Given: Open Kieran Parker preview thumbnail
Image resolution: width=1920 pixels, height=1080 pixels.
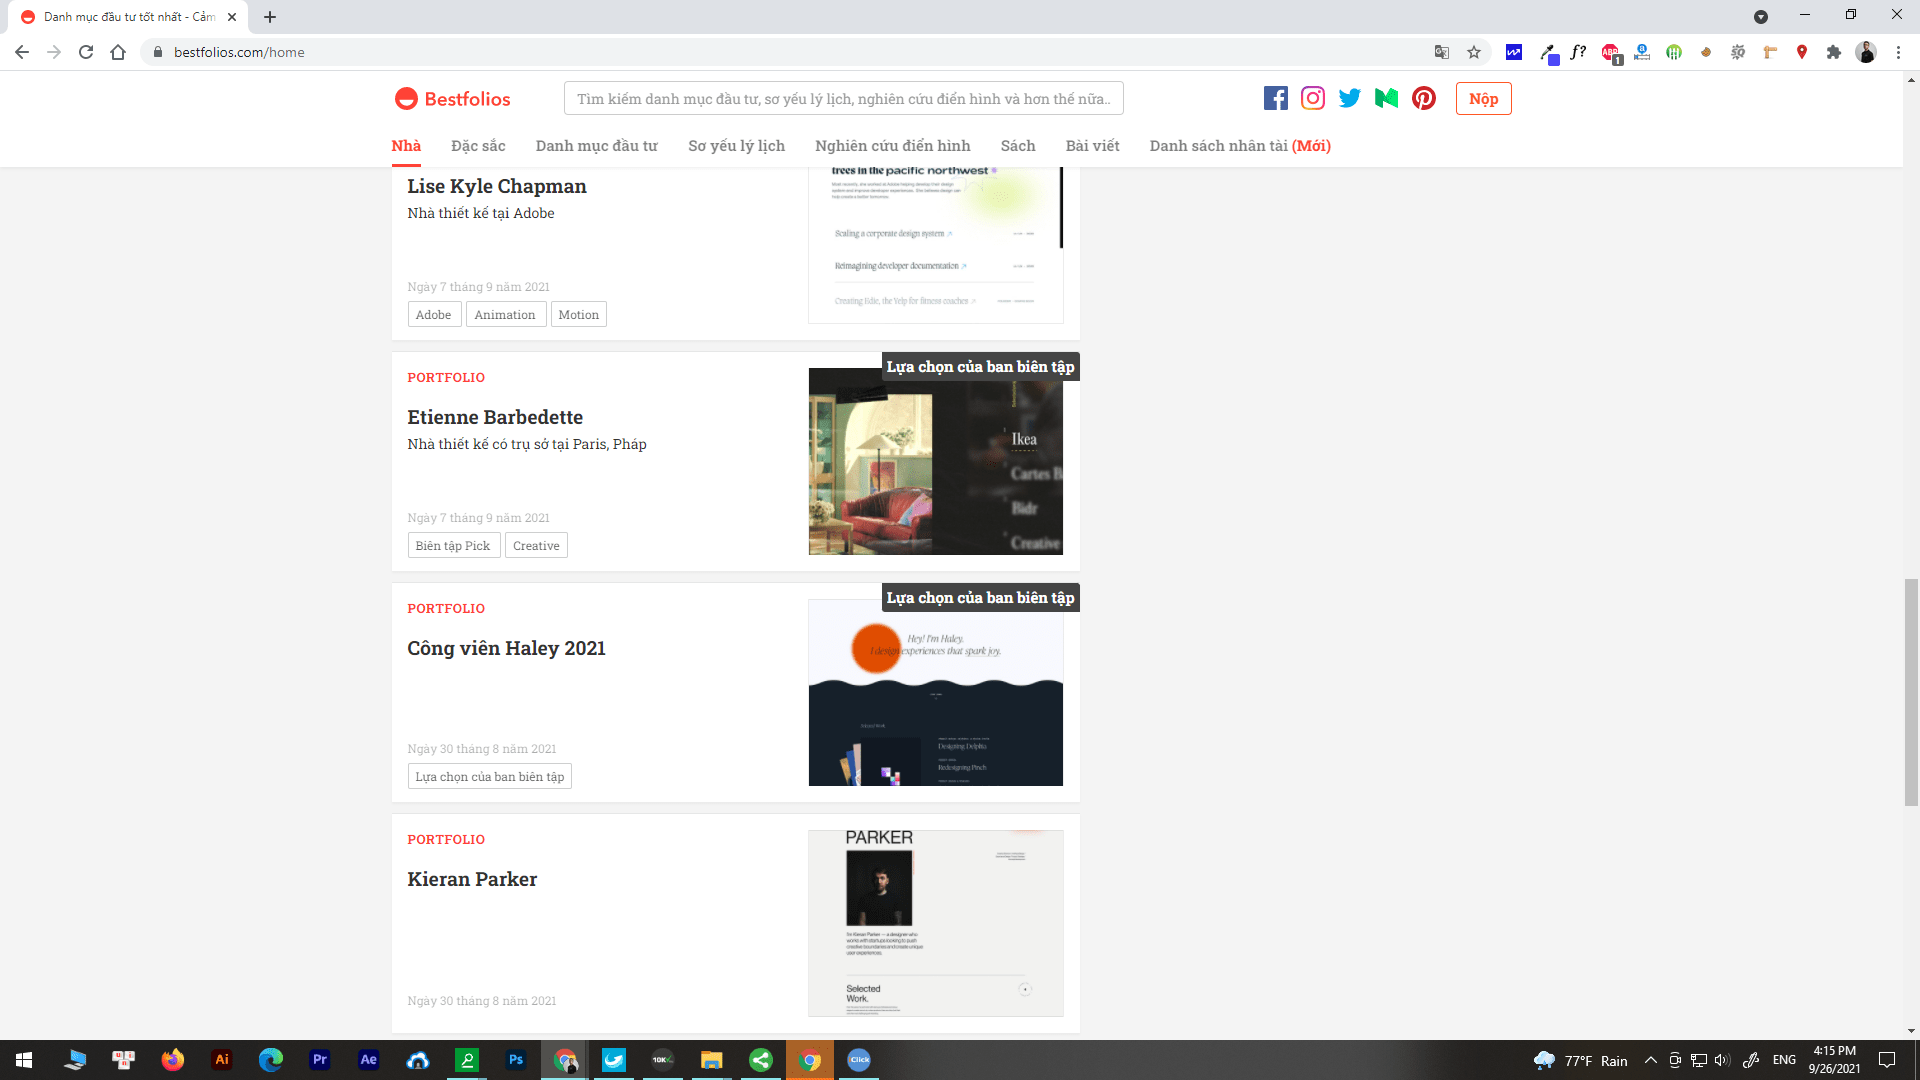Looking at the screenshot, I should click(935, 923).
